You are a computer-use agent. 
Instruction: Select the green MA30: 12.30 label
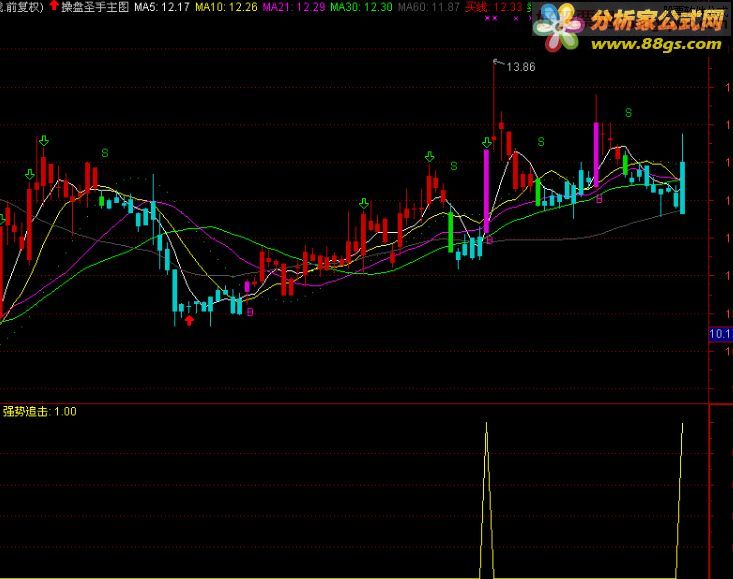coord(361,7)
